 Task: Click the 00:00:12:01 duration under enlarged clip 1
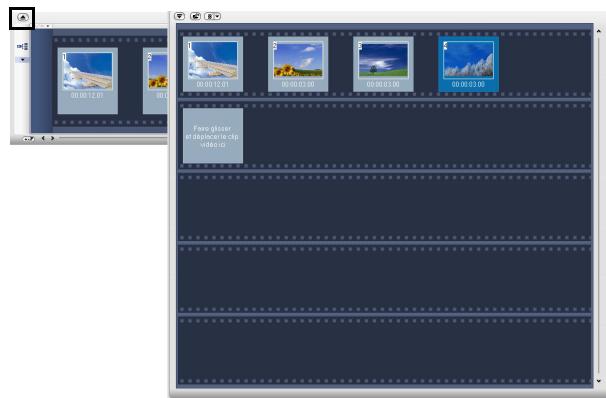point(213,84)
